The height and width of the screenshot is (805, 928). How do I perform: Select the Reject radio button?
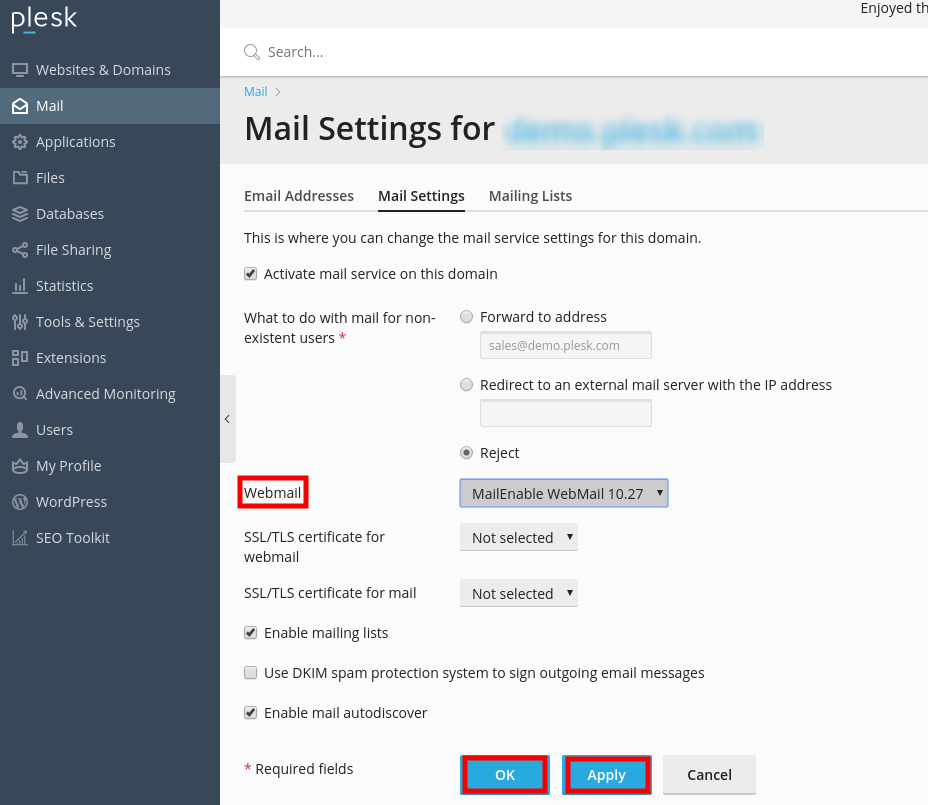coord(467,453)
